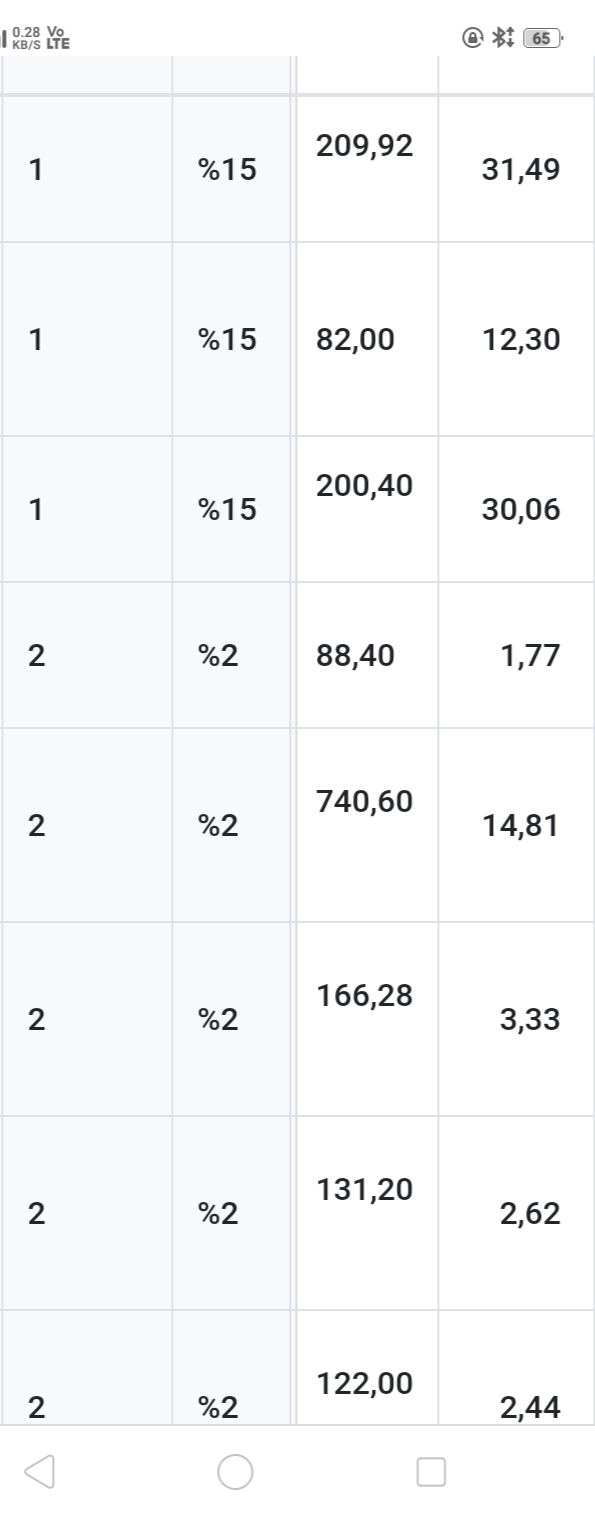Tap the rotation lock status icon
This screenshot has height=1519, width=595.
point(473,38)
